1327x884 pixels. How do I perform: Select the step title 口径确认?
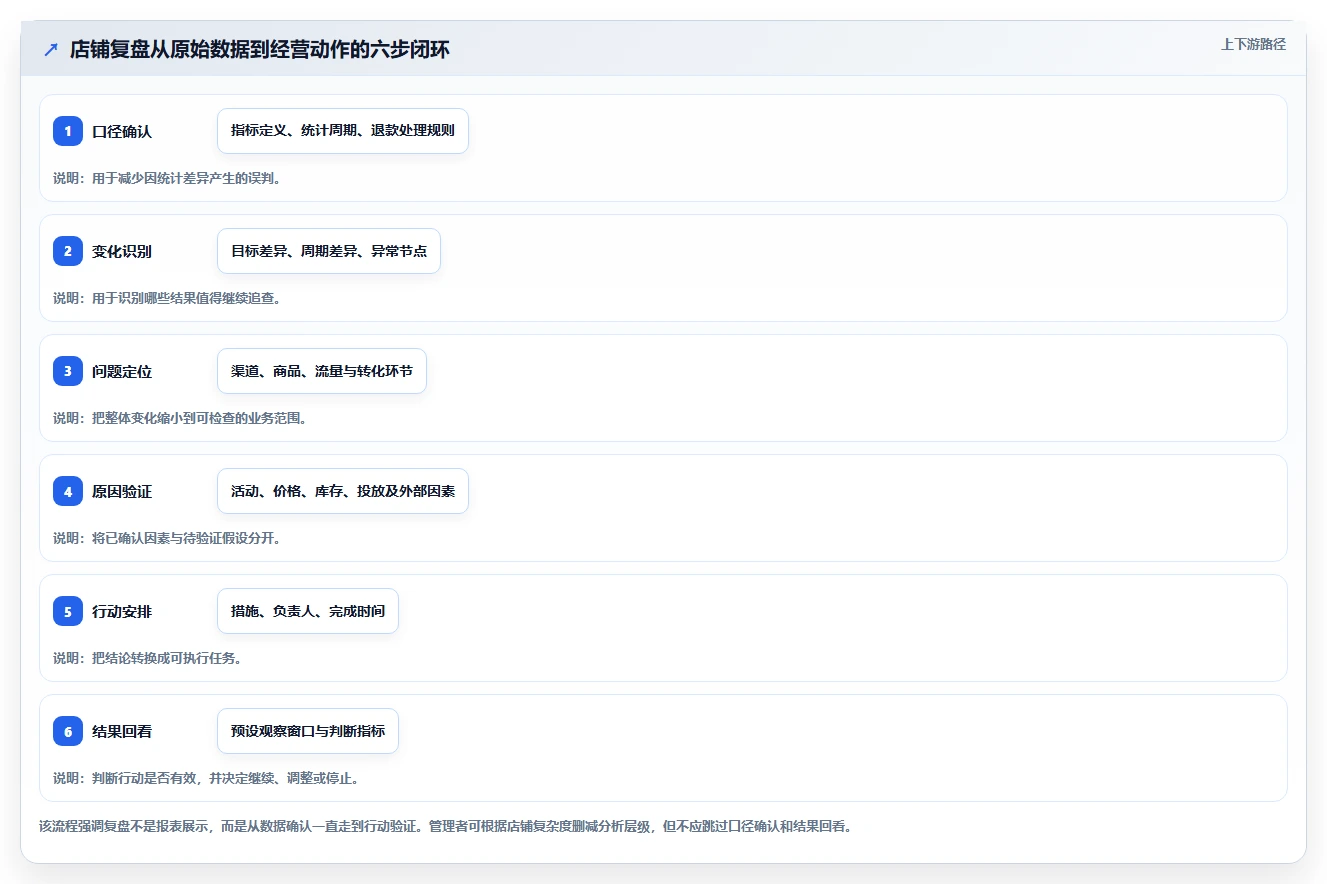(x=122, y=131)
